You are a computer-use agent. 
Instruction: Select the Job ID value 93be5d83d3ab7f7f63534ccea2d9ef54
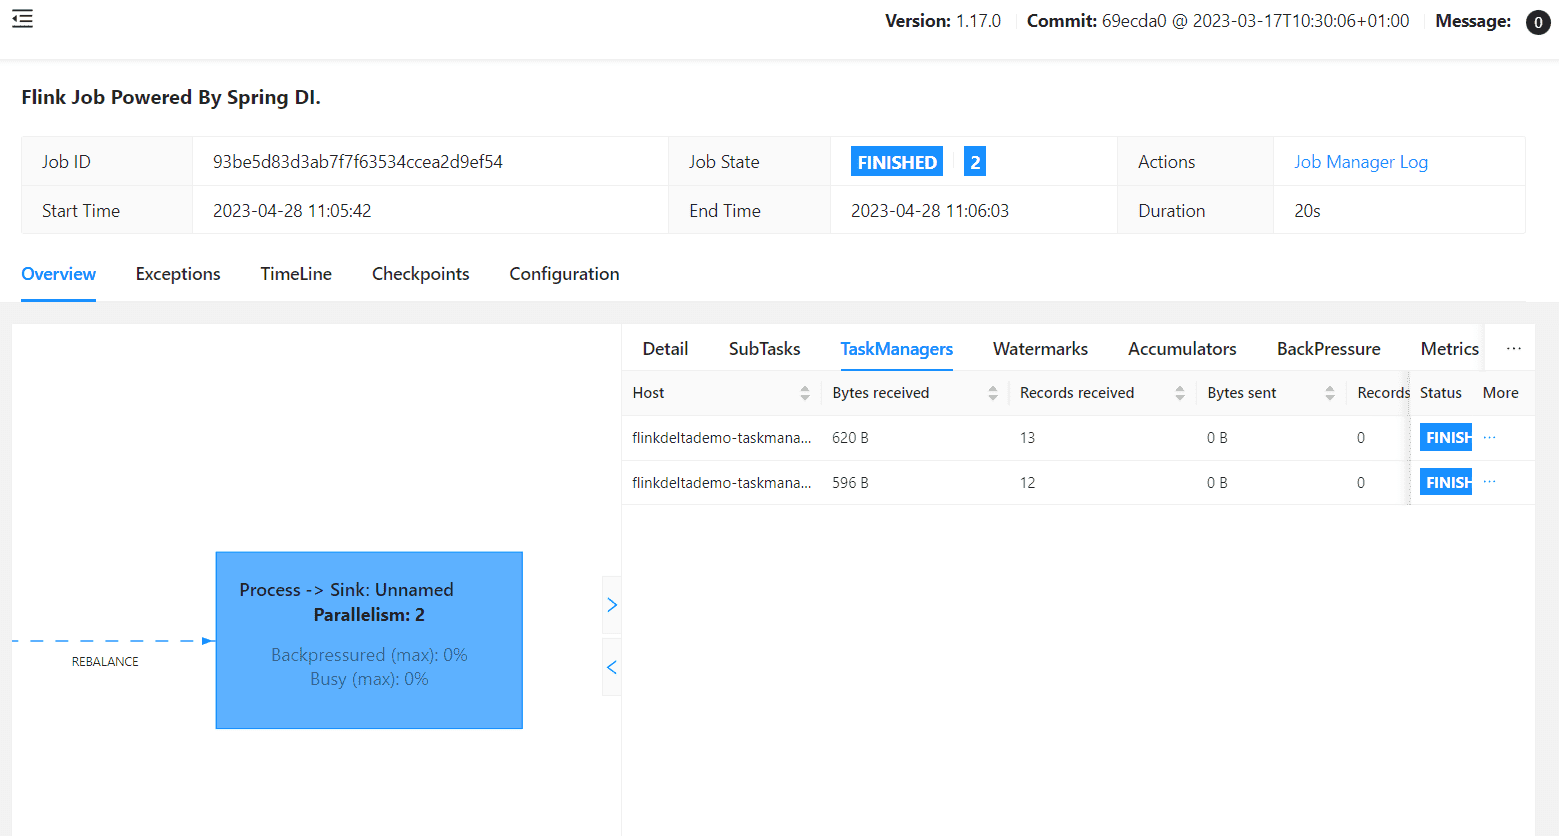click(x=358, y=162)
